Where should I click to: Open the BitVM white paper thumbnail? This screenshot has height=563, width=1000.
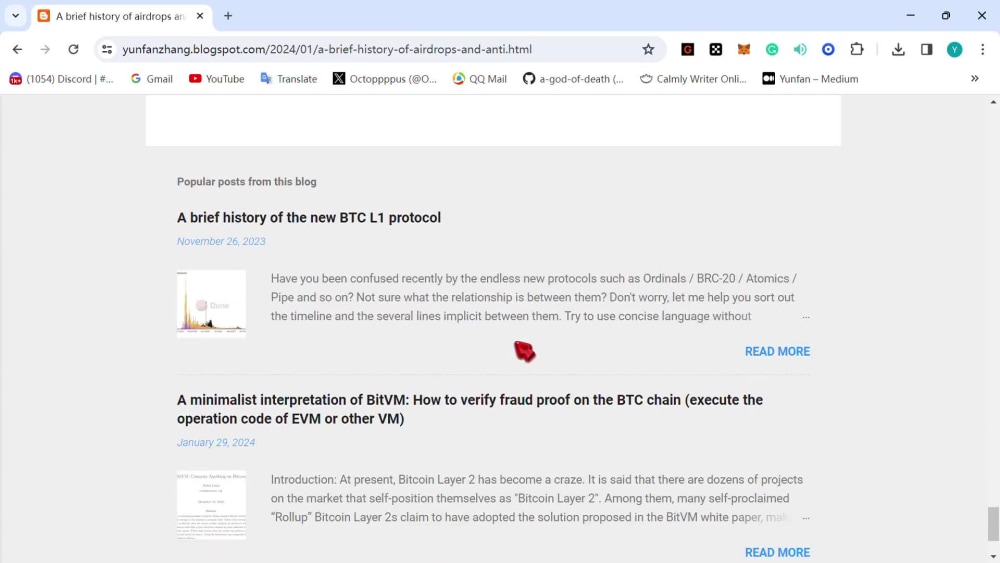[x=211, y=505]
